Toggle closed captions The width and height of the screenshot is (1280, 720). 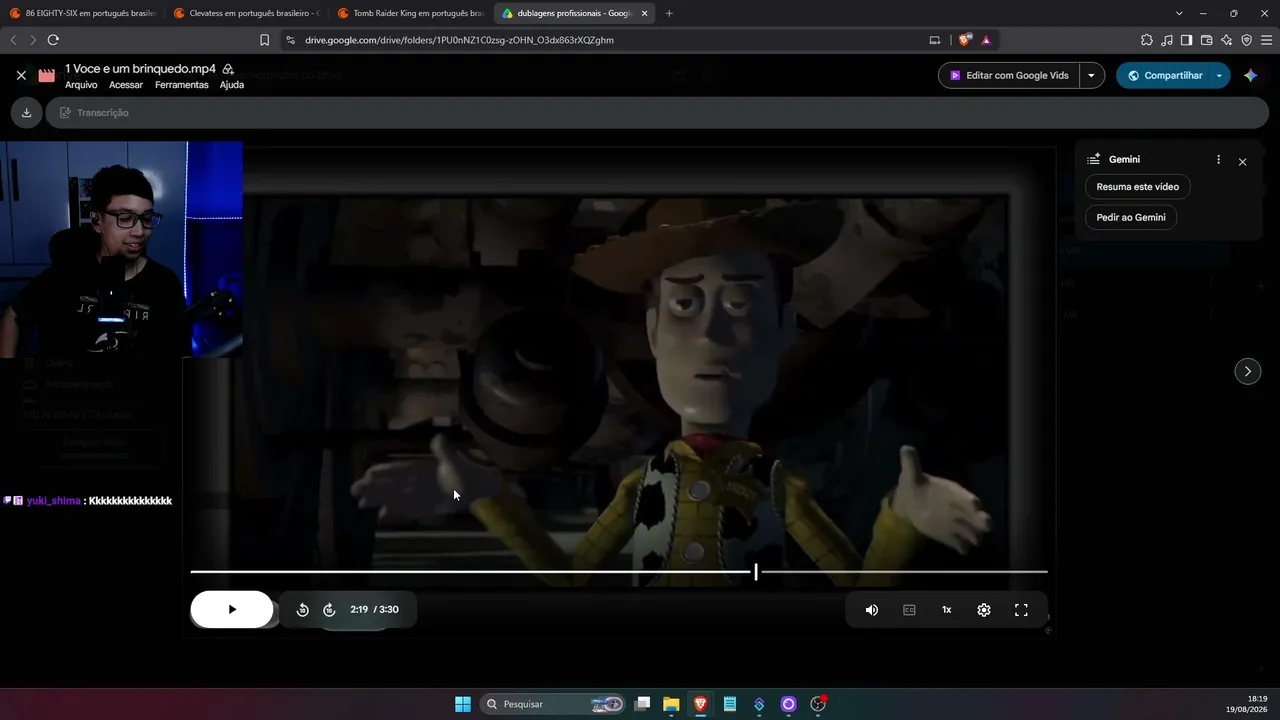coord(909,610)
